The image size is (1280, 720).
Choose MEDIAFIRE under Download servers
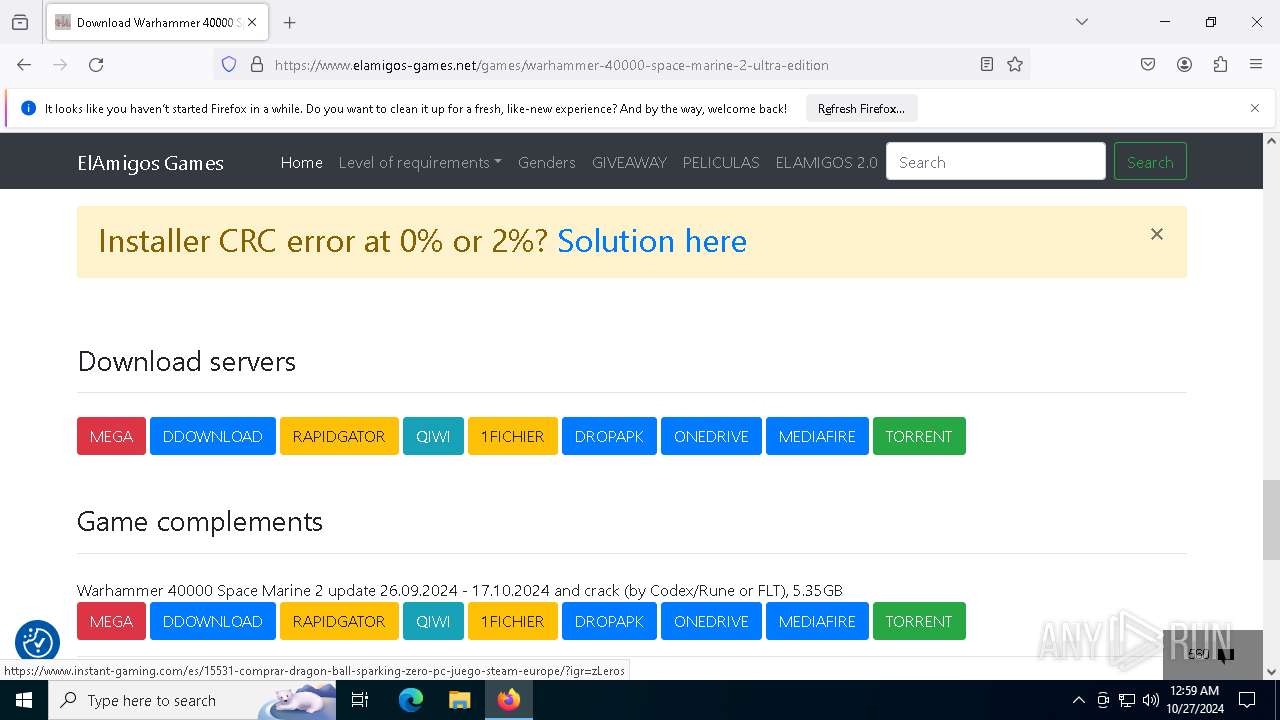click(817, 436)
